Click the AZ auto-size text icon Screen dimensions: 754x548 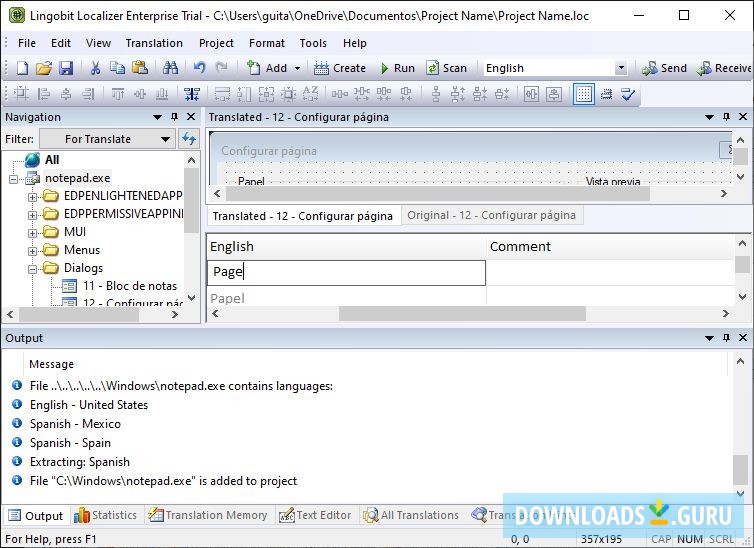(310, 94)
